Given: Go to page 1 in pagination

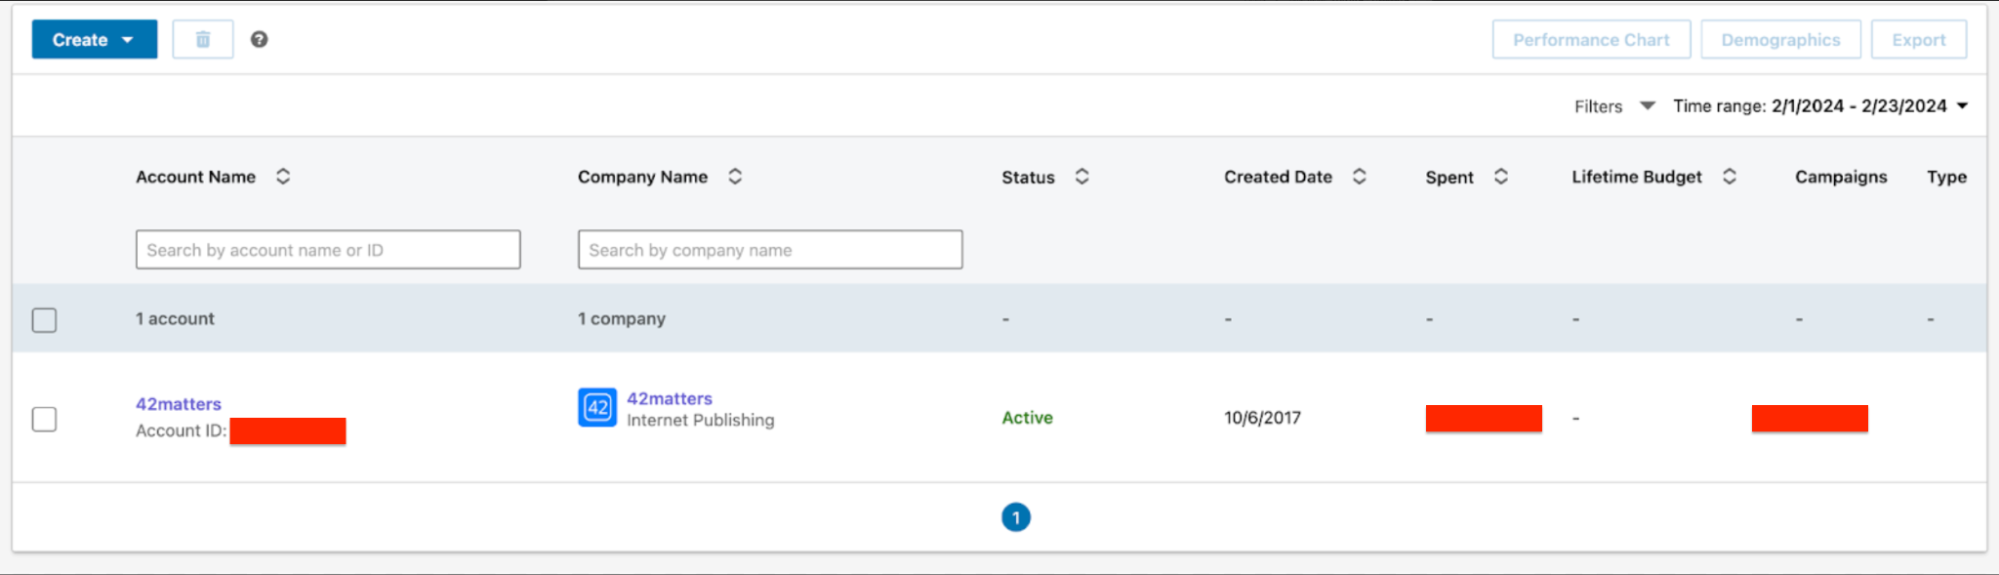Looking at the screenshot, I should tap(1016, 517).
